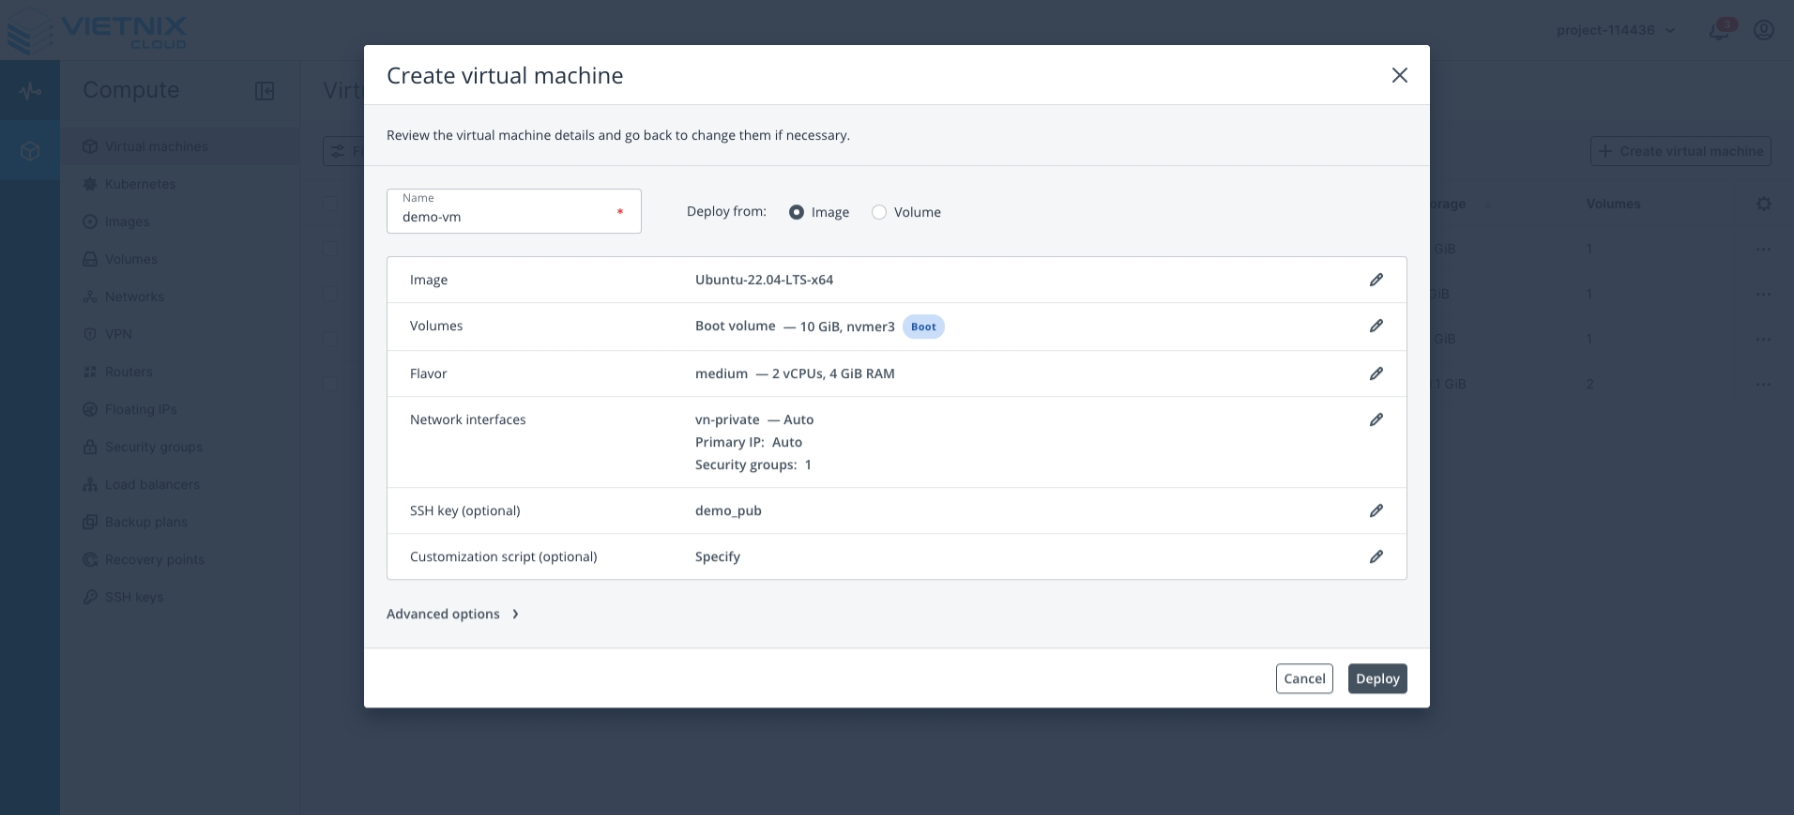
Task: Open the compute cube sidebar icon
Action: (x=30, y=151)
